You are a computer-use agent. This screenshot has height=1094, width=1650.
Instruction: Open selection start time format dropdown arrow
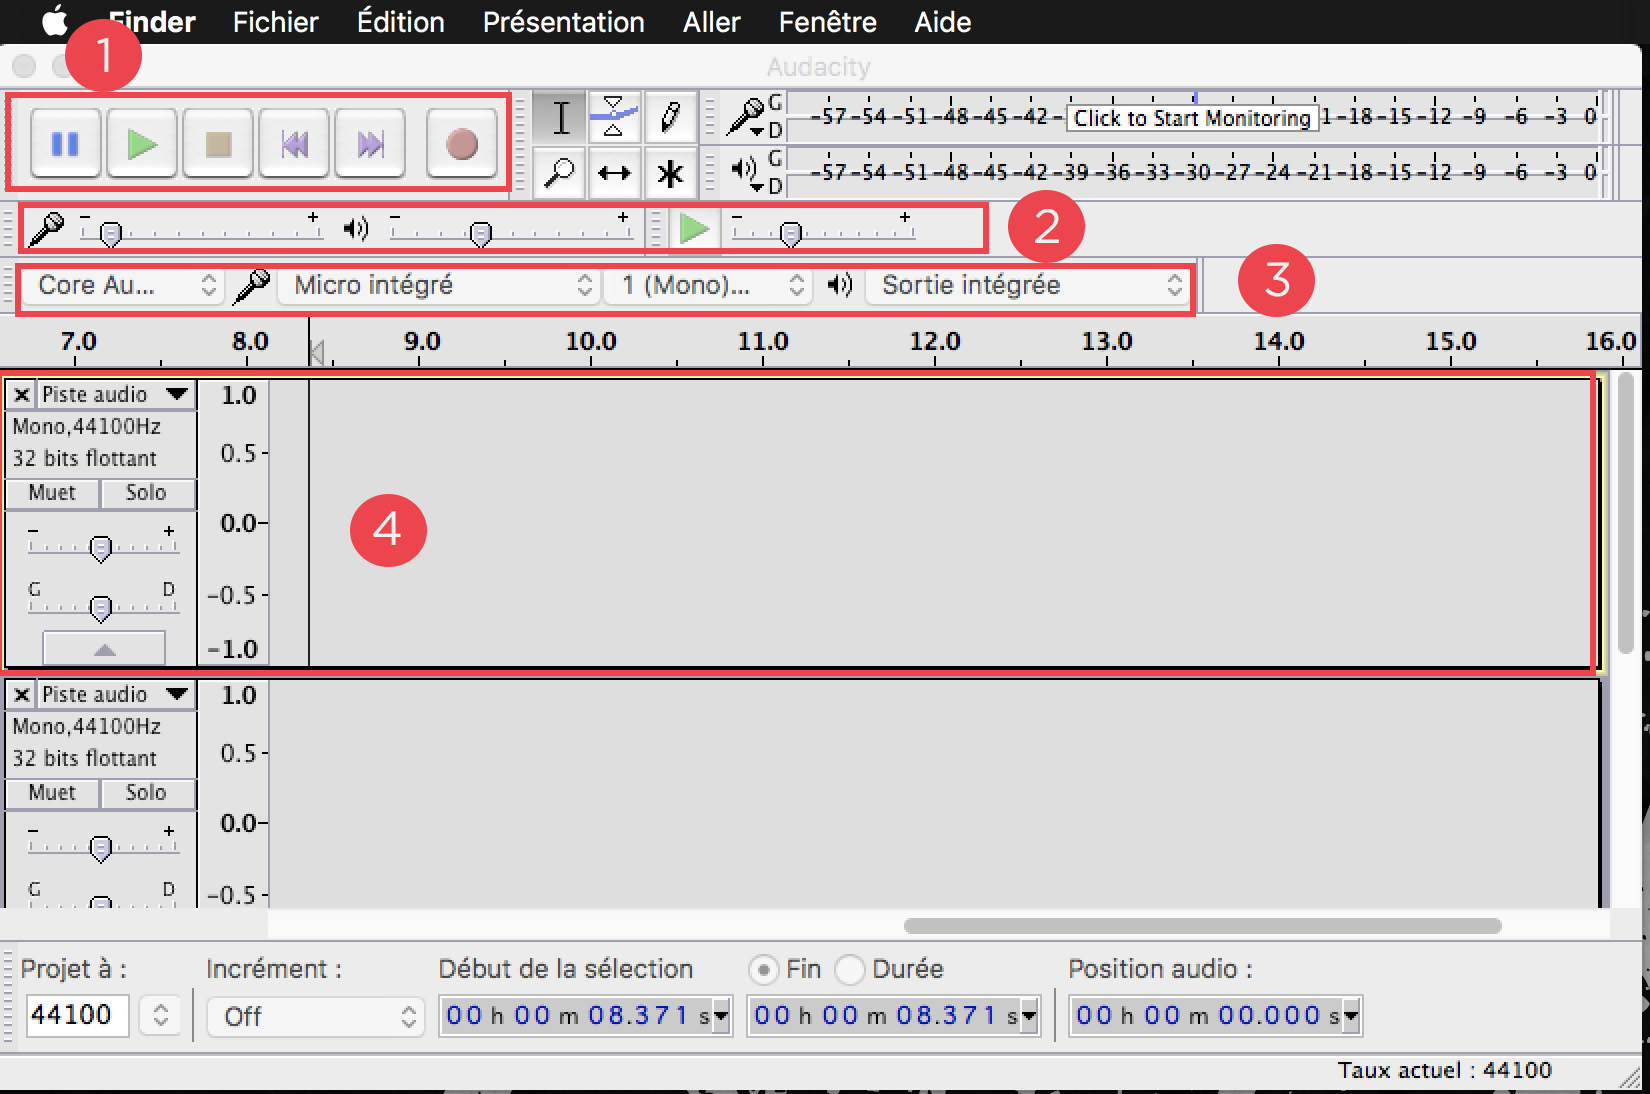720,1016
